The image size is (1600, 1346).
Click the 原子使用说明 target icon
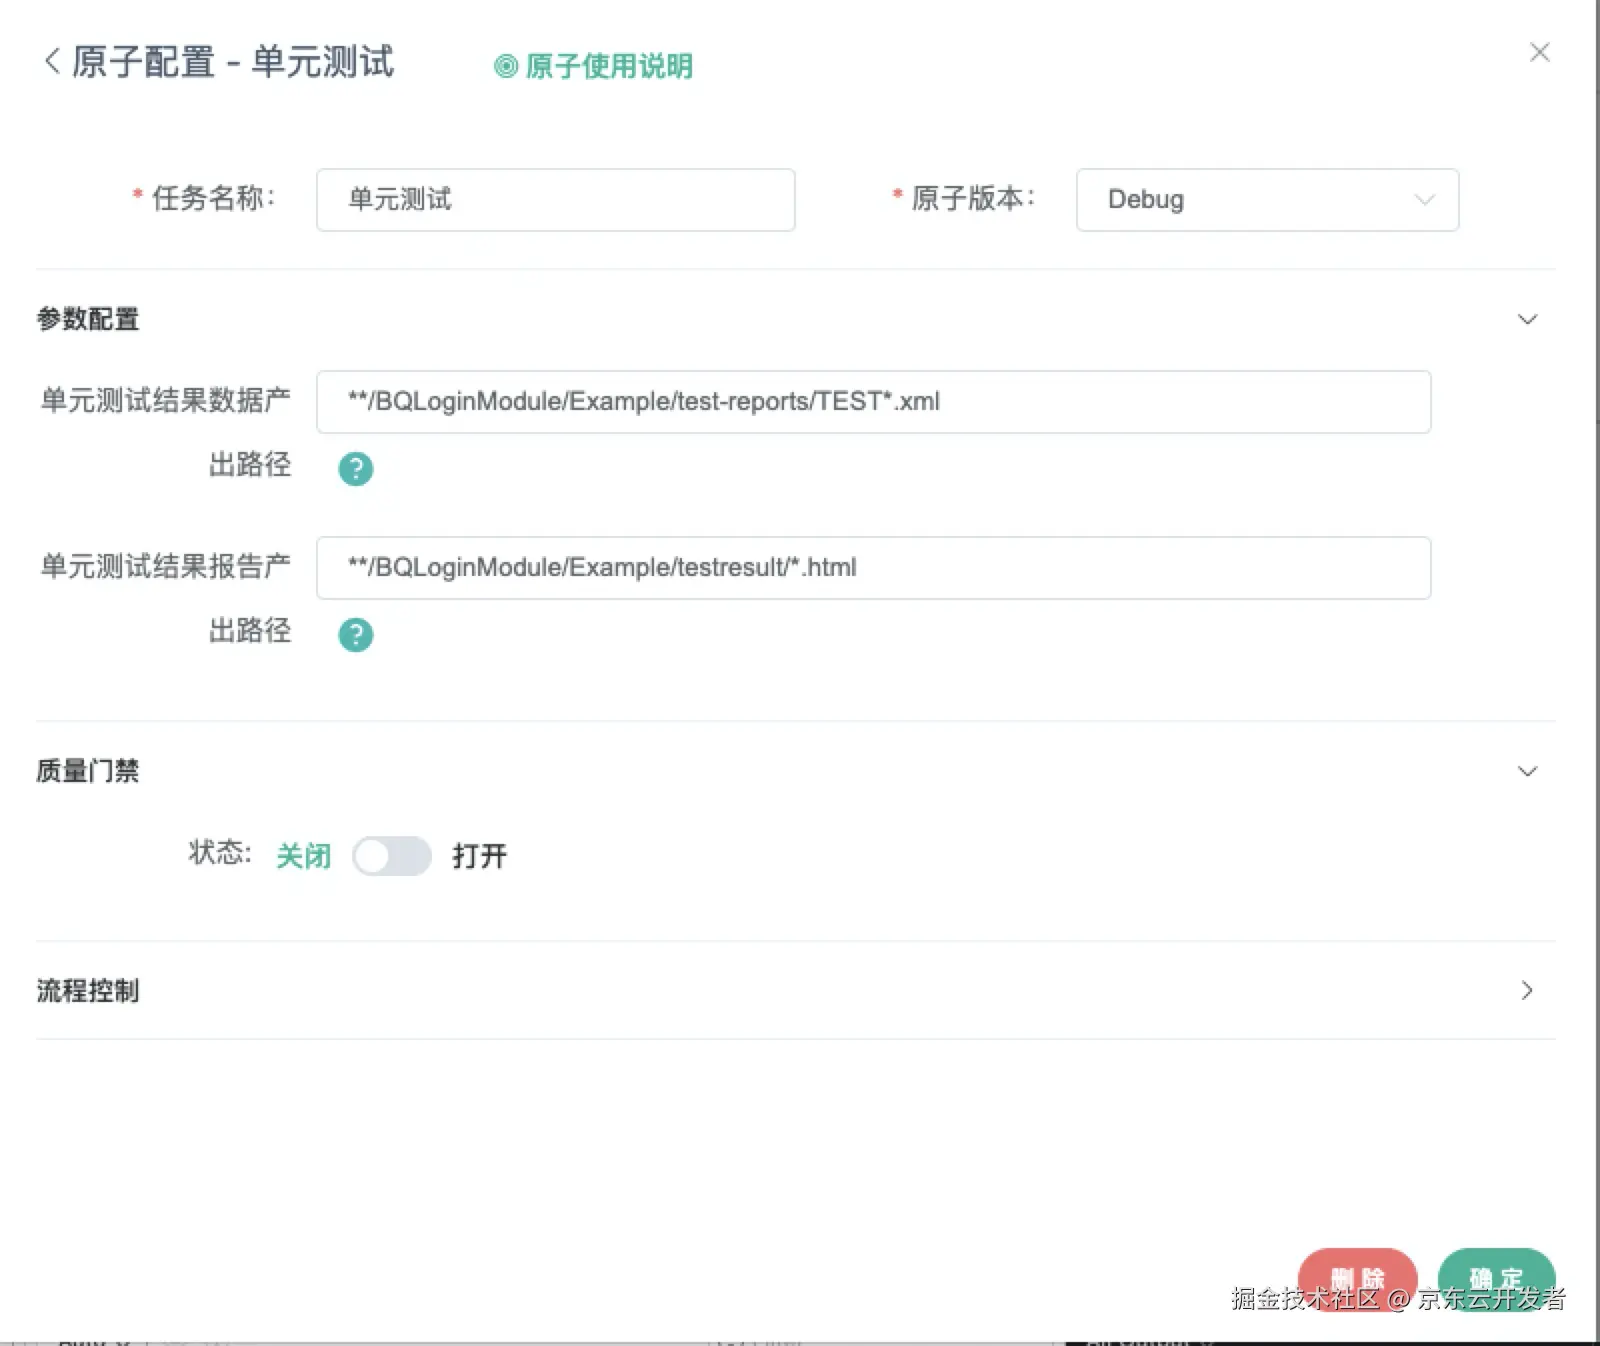click(x=506, y=66)
